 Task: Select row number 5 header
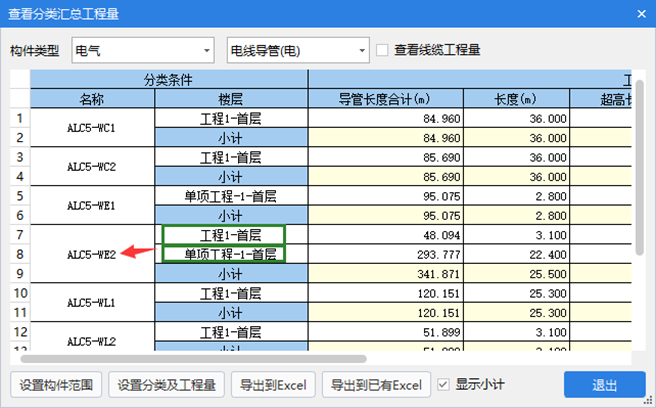[x=19, y=196]
